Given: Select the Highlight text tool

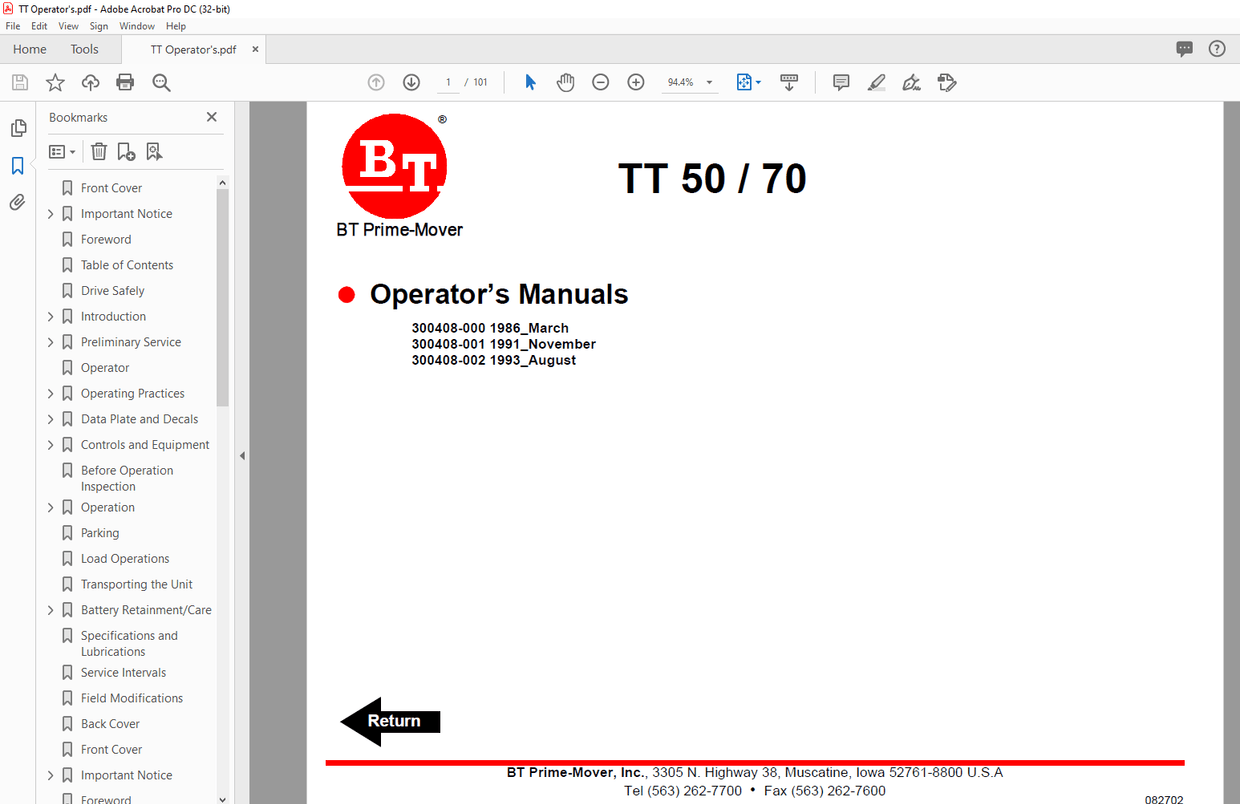Looking at the screenshot, I should tap(876, 82).
